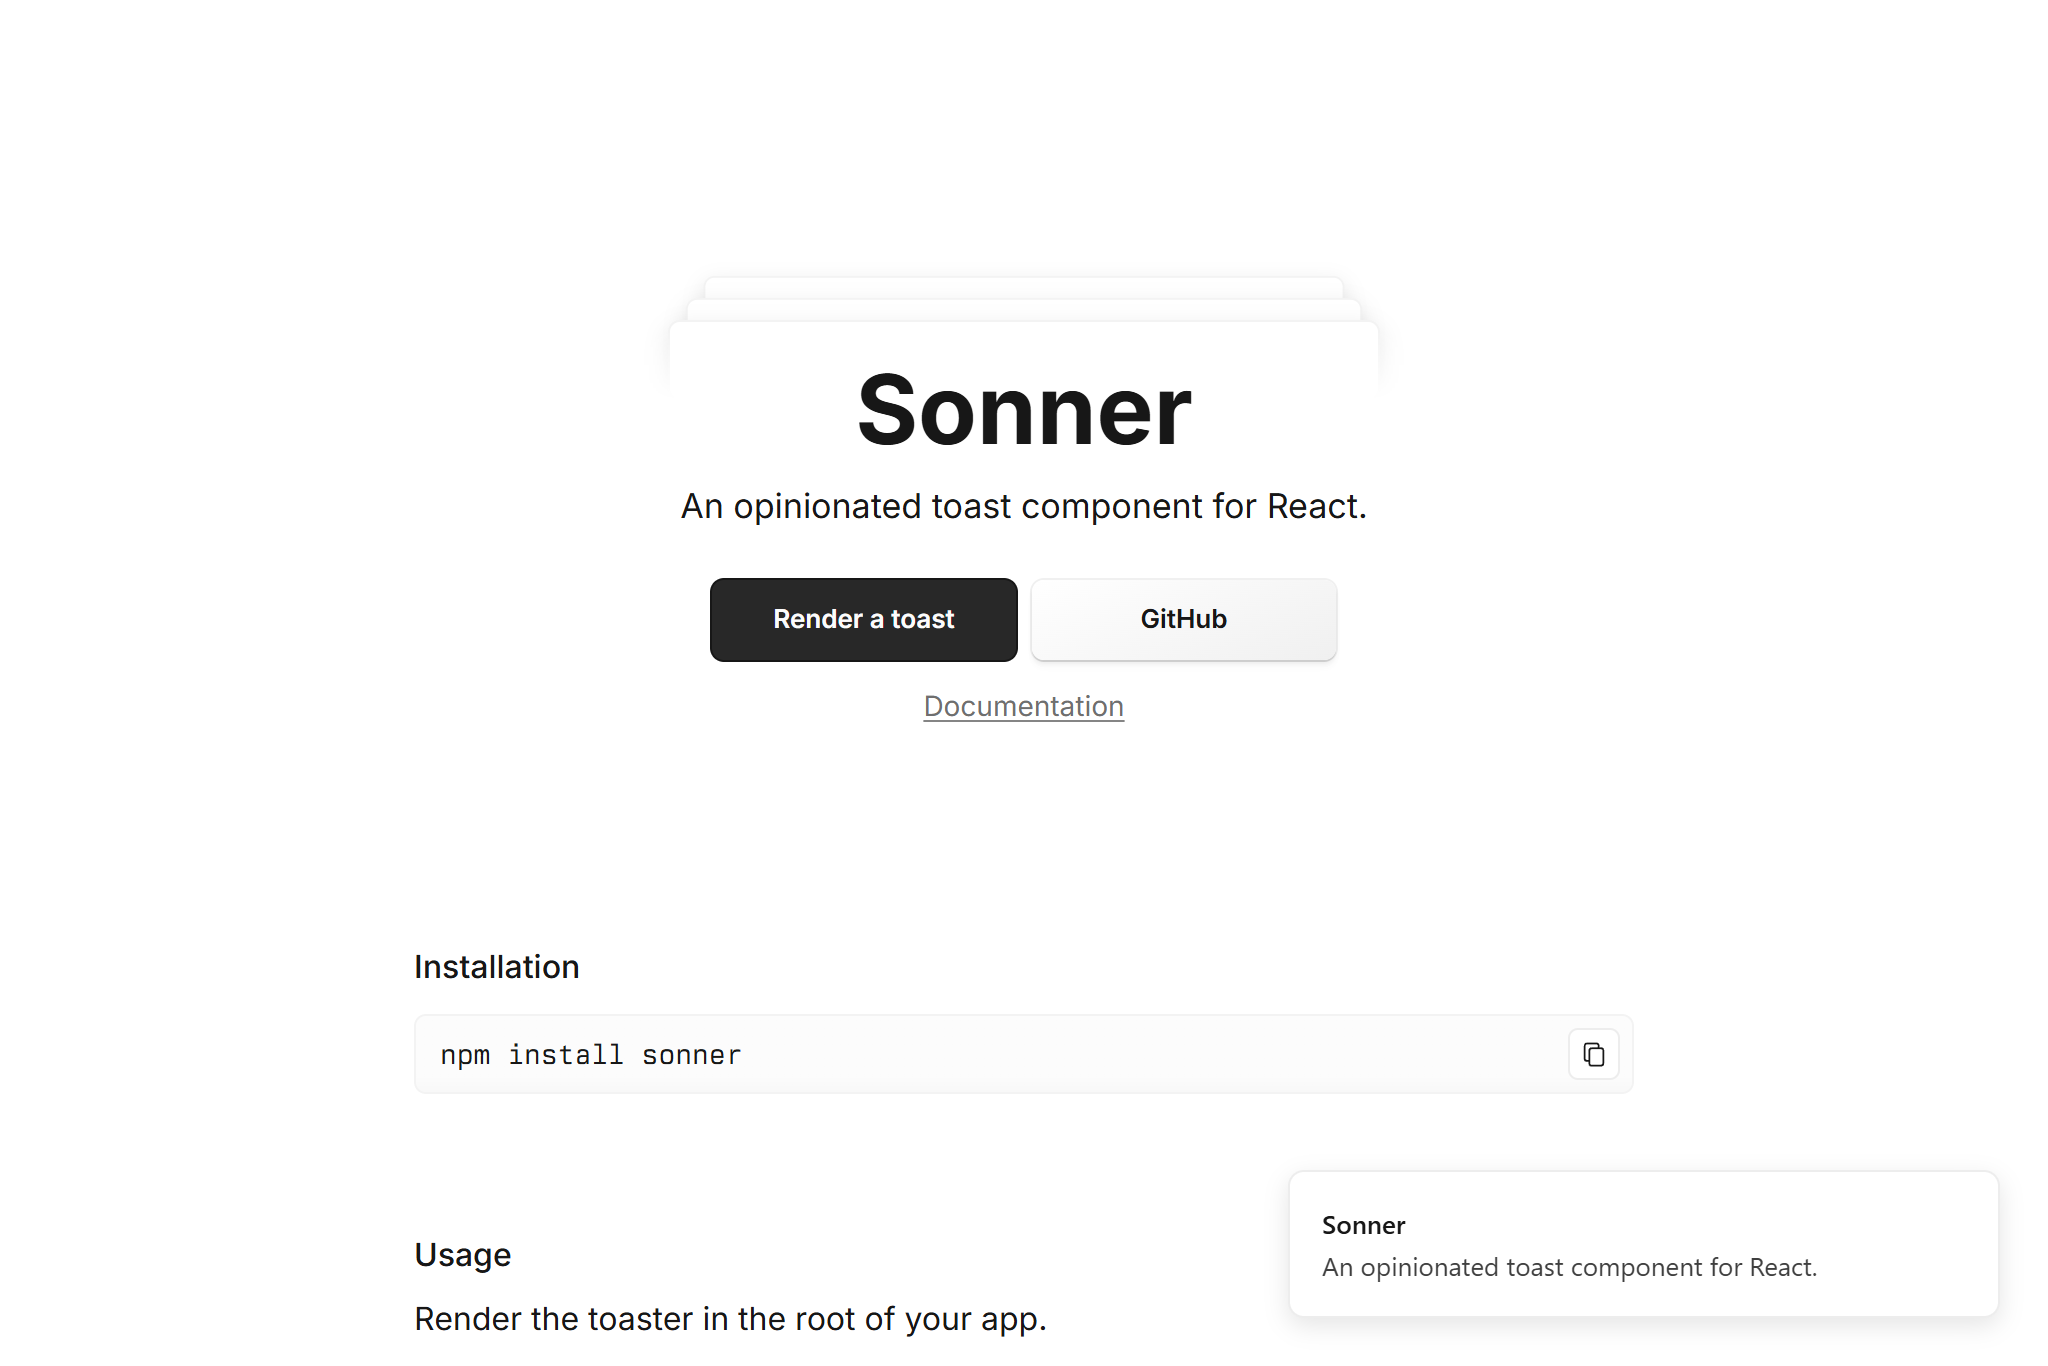Click the copy icon in the code block

point(1593,1054)
